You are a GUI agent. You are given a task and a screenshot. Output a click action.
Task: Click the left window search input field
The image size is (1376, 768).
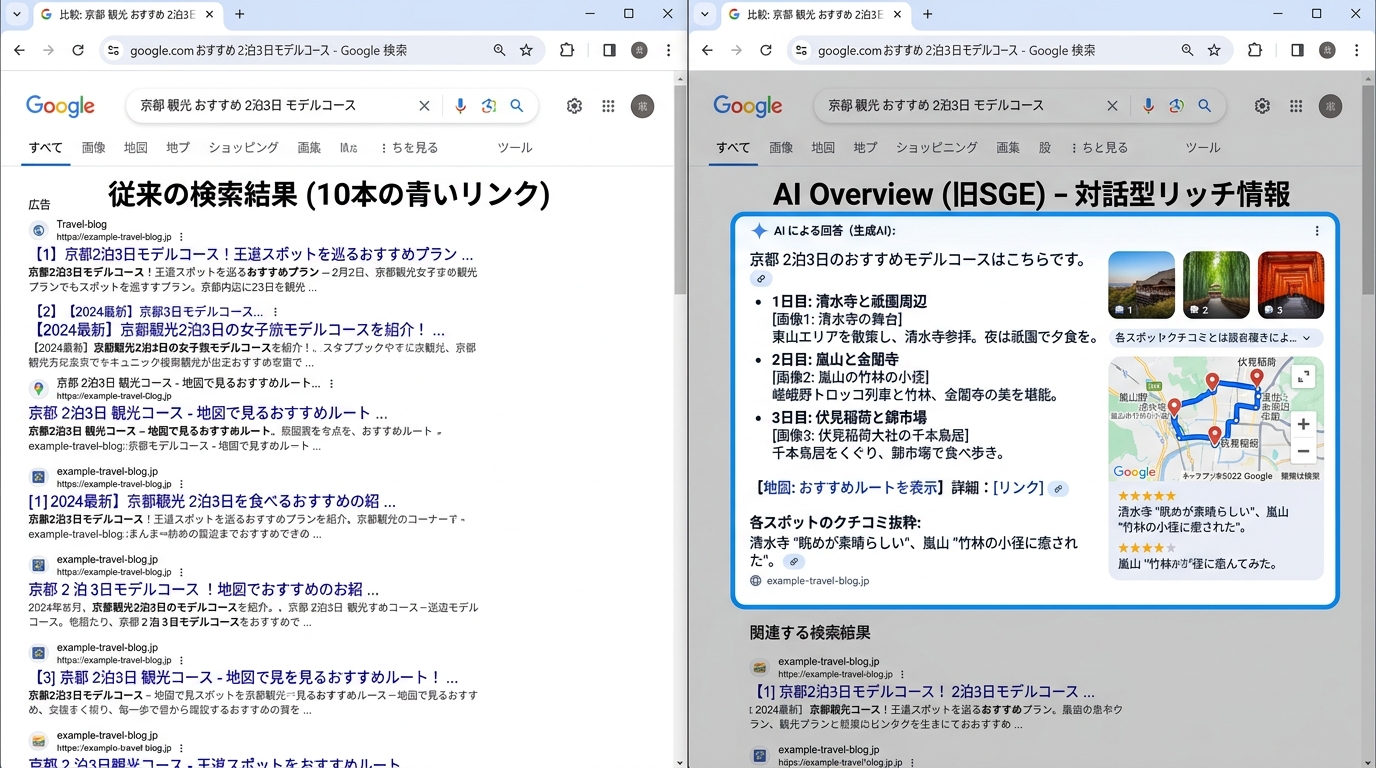point(270,106)
